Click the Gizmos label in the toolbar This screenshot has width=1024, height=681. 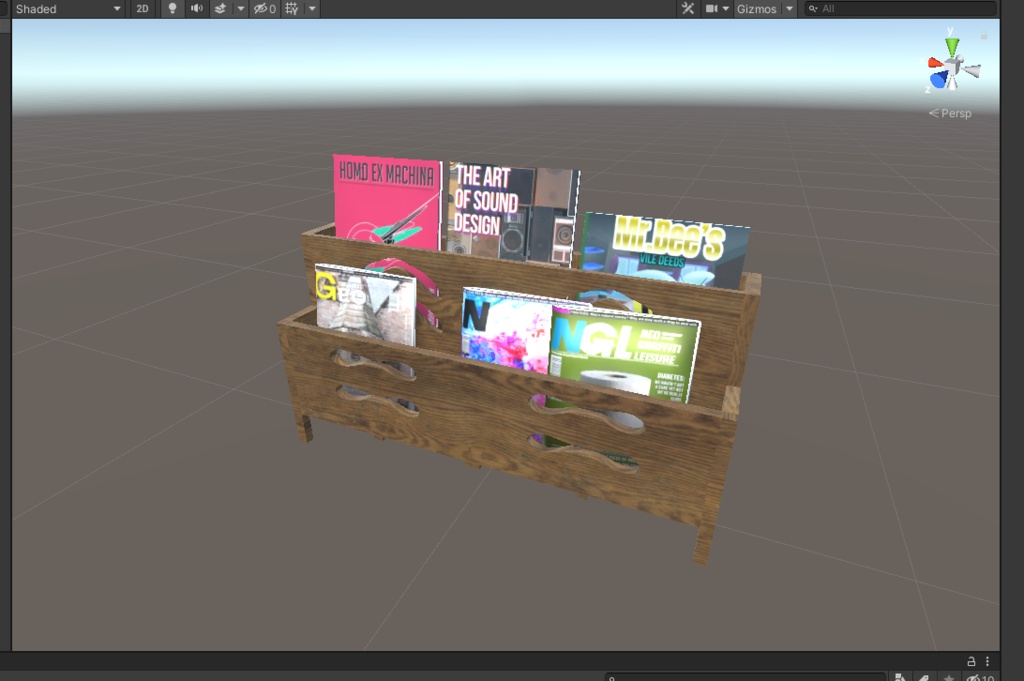[755, 9]
